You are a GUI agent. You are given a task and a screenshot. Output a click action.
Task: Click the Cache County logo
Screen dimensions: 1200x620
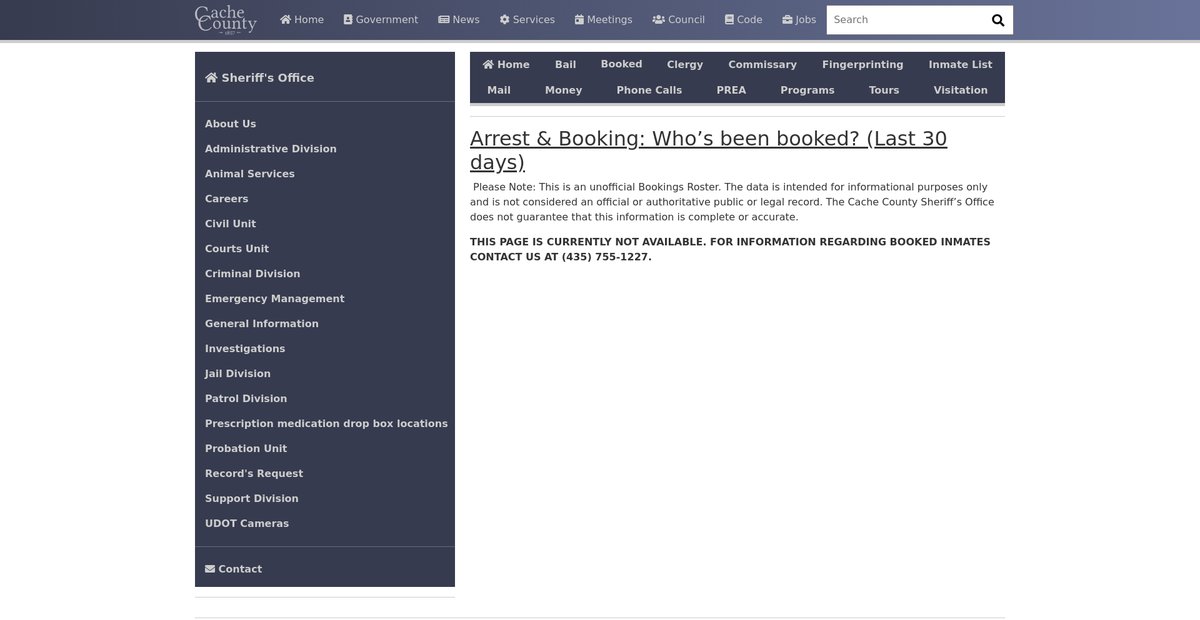point(225,19)
